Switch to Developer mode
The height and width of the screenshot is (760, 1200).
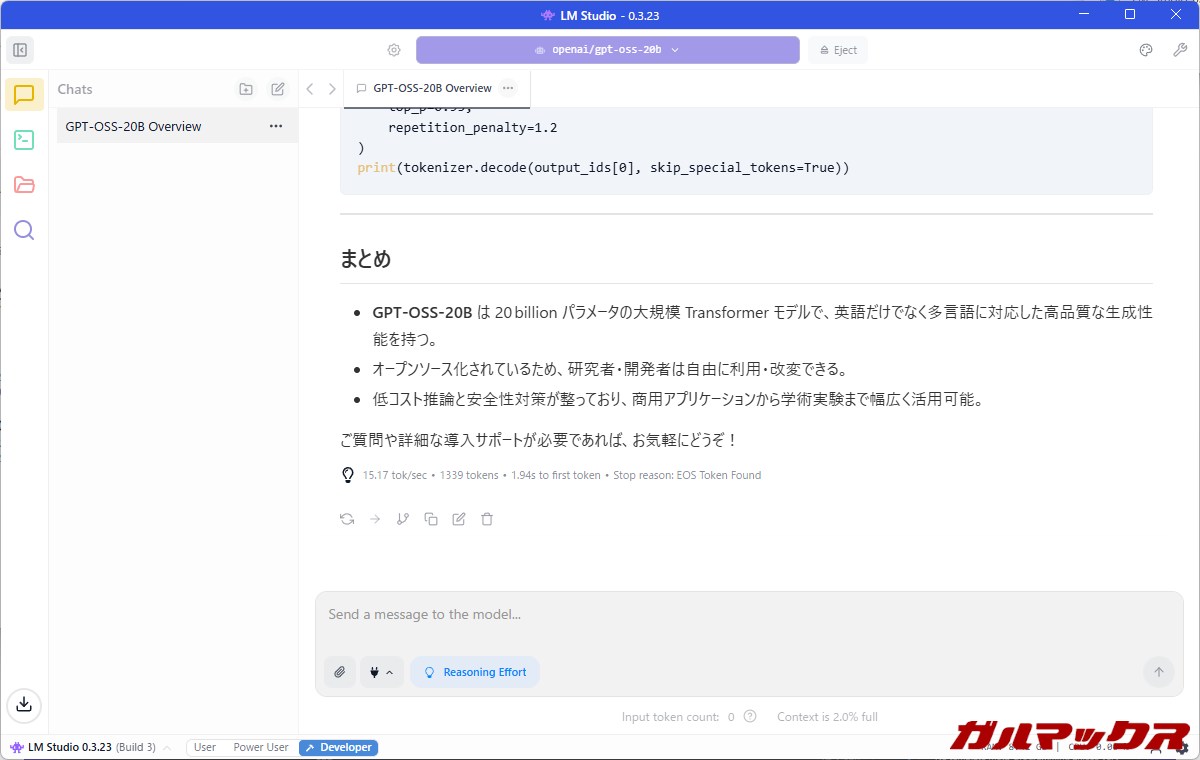338,748
